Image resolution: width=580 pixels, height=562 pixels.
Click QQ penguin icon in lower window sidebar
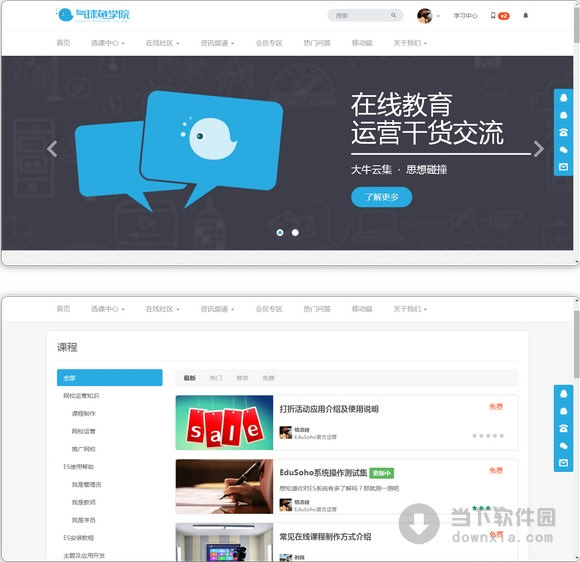[x=563, y=394]
